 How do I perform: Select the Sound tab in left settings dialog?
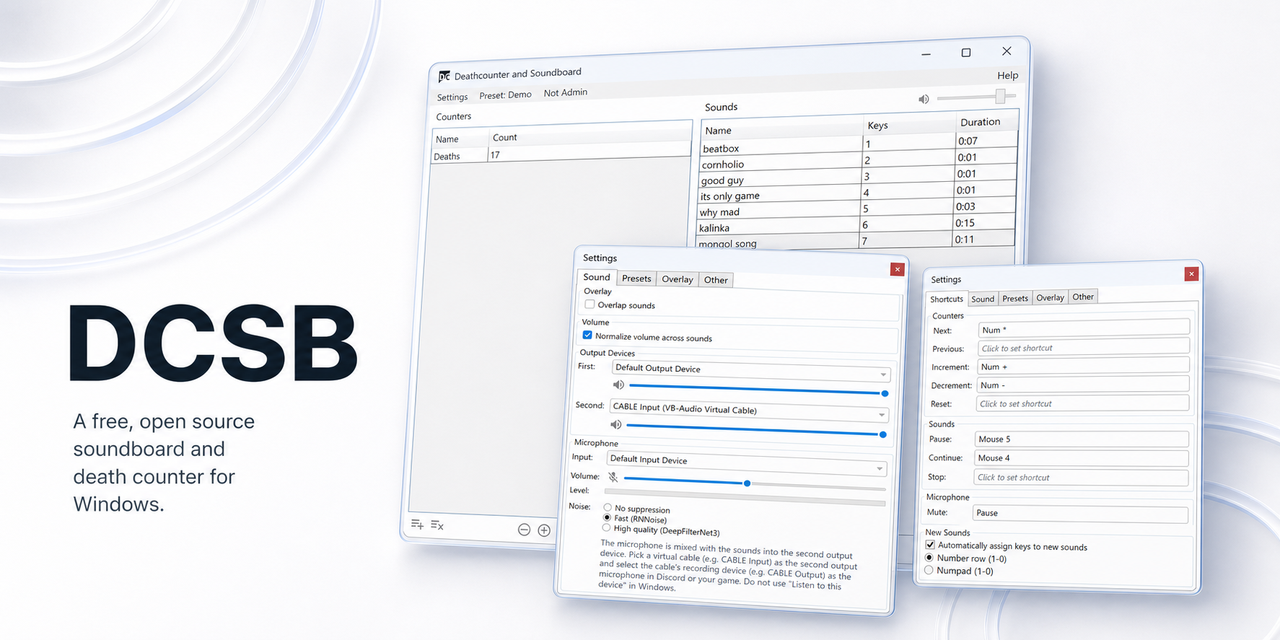click(597, 277)
